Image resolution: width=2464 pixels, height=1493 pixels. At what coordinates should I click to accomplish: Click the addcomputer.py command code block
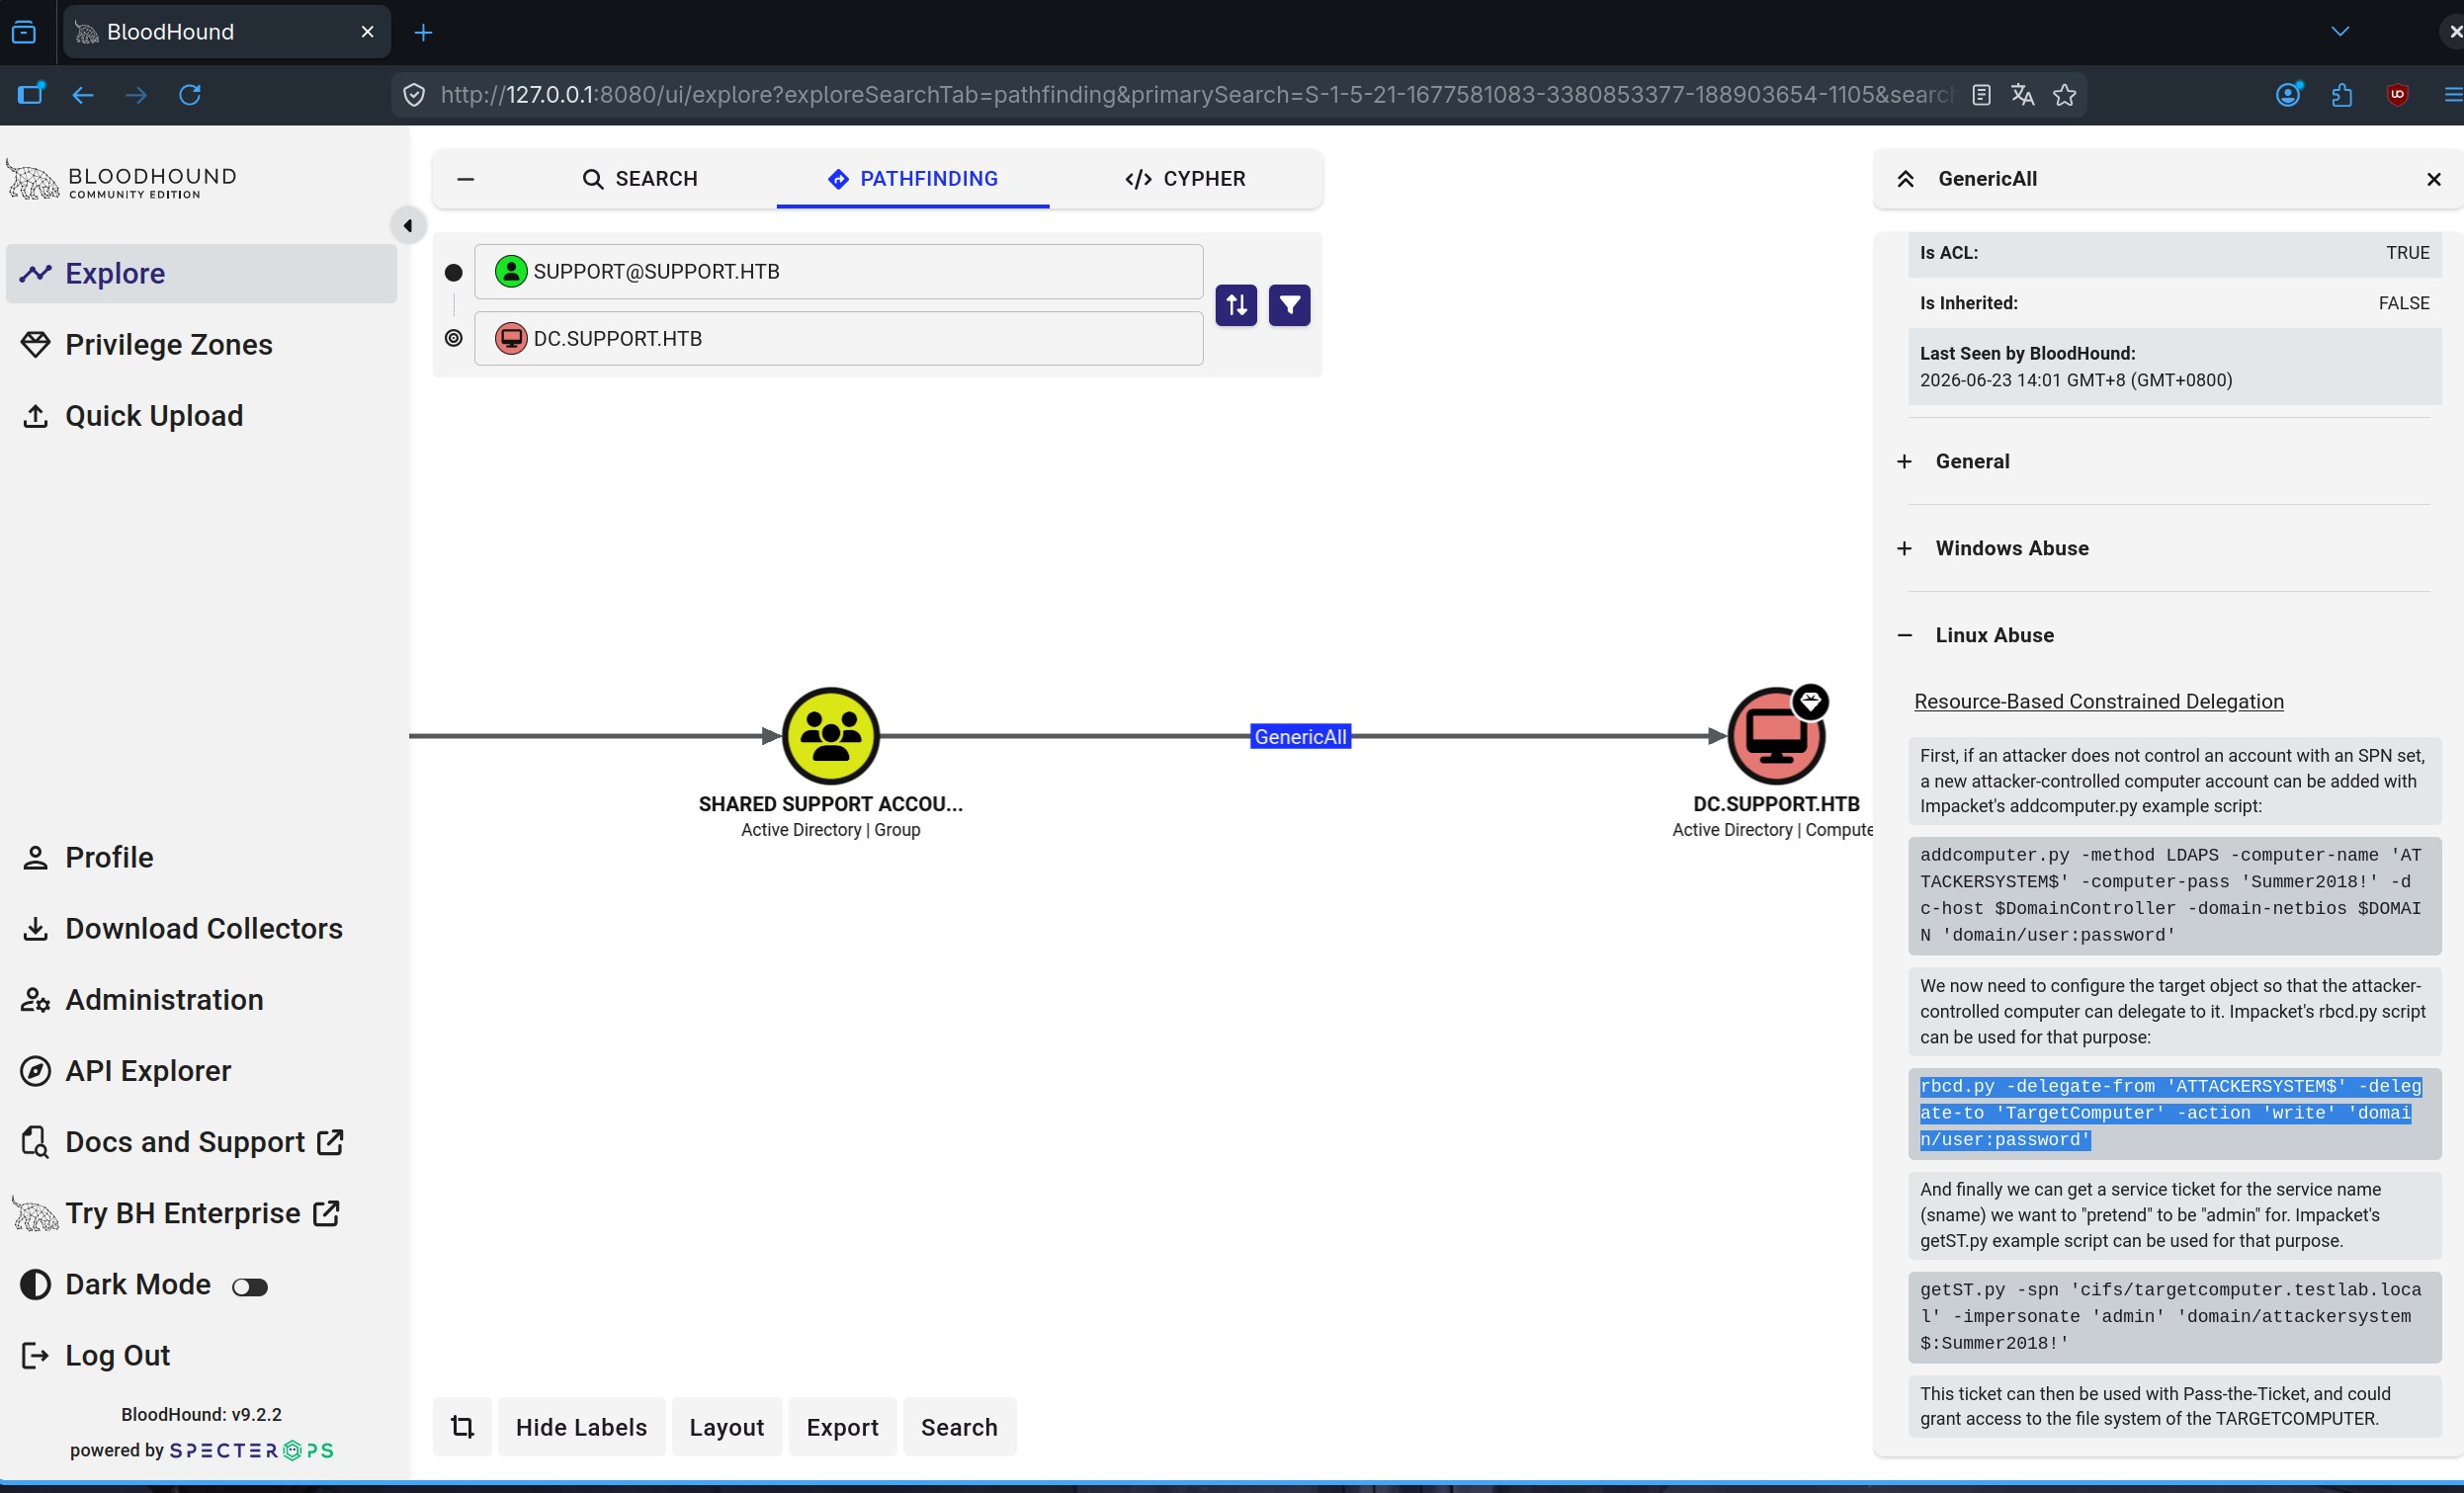pos(2174,895)
